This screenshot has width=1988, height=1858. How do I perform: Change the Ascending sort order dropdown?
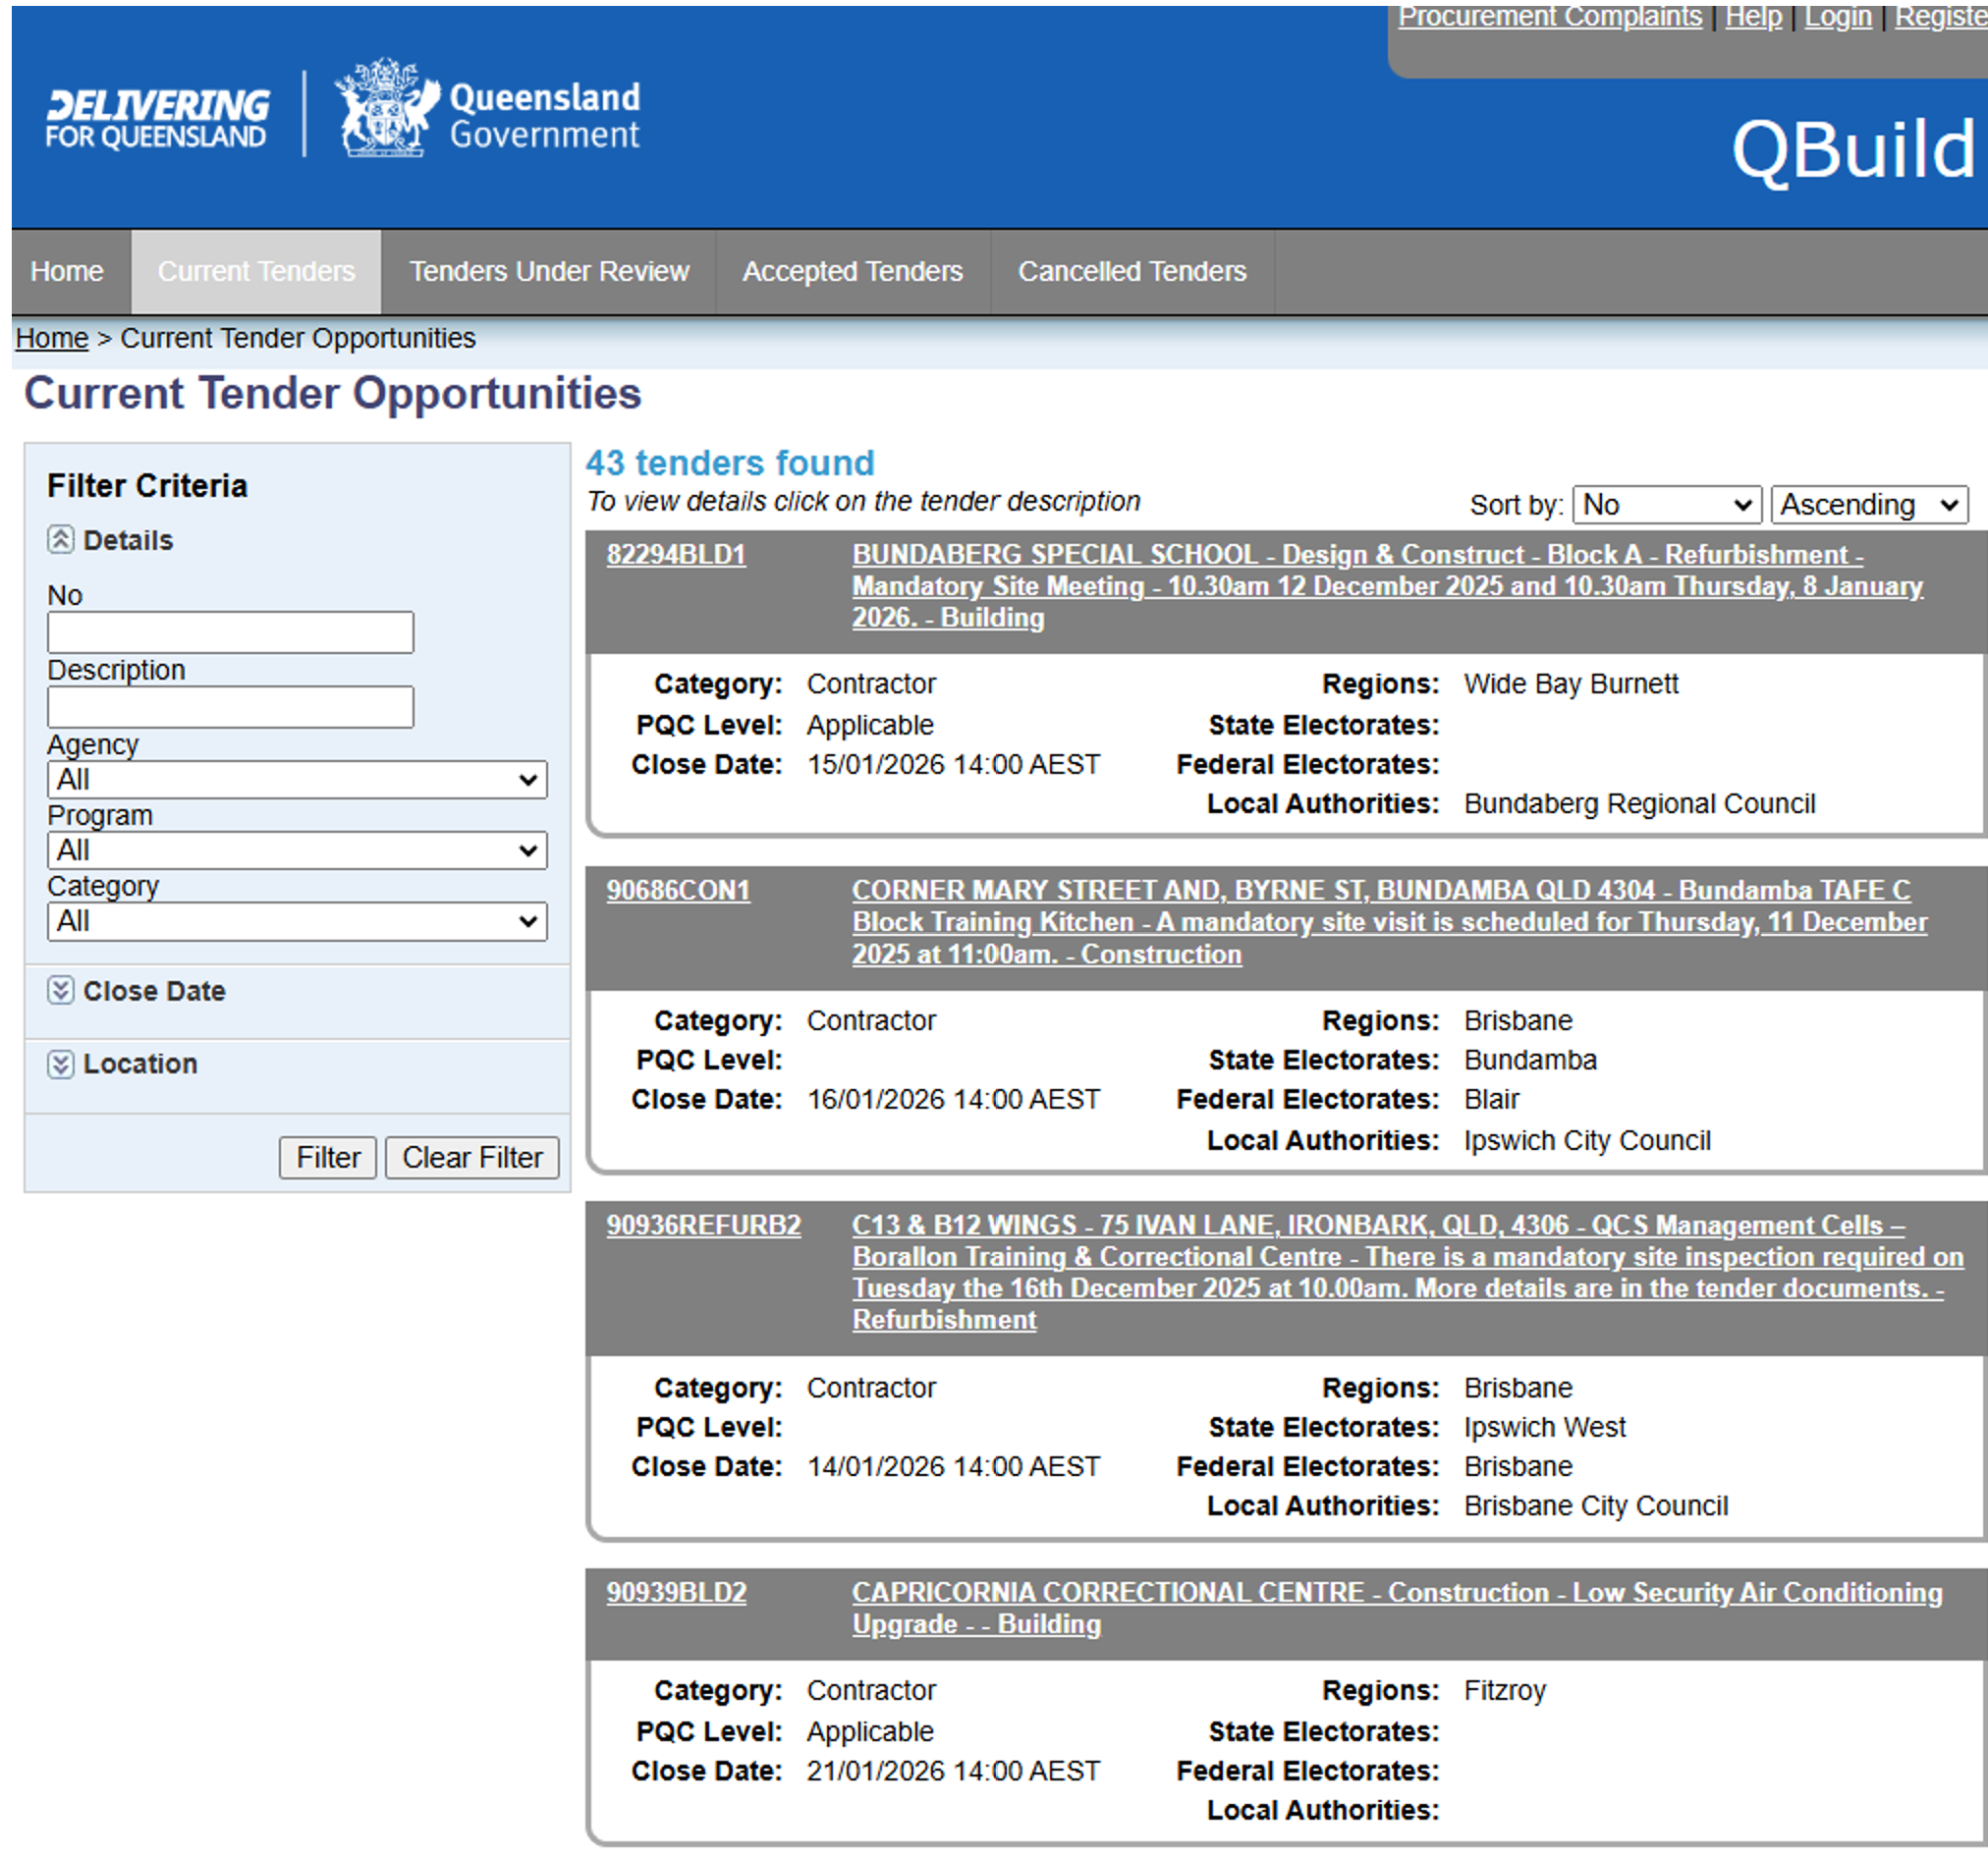[x=1868, y=505]
